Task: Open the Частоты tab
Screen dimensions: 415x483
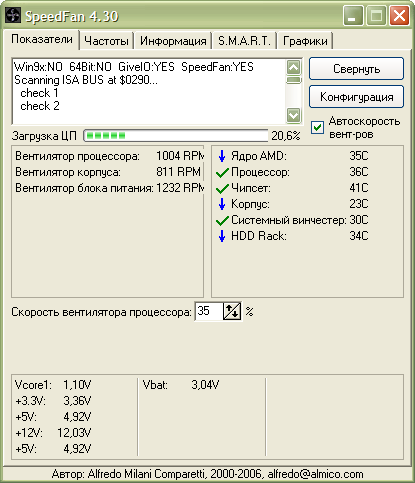Action: tap(106, 41)
